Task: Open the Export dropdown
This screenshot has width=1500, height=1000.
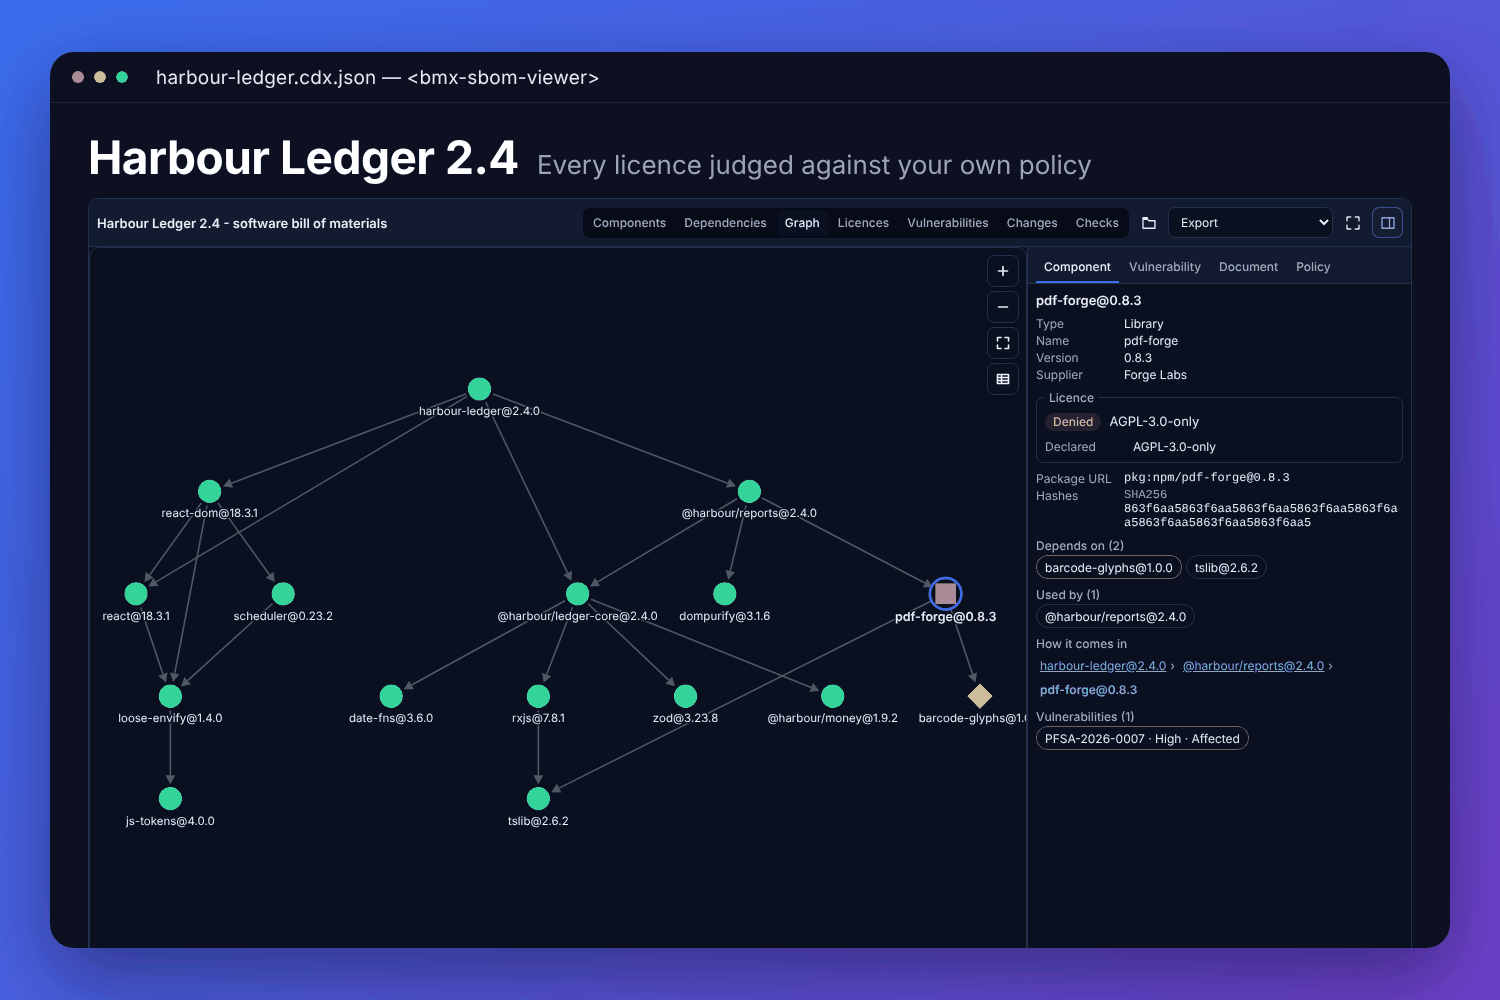Action: point(1250,223)
